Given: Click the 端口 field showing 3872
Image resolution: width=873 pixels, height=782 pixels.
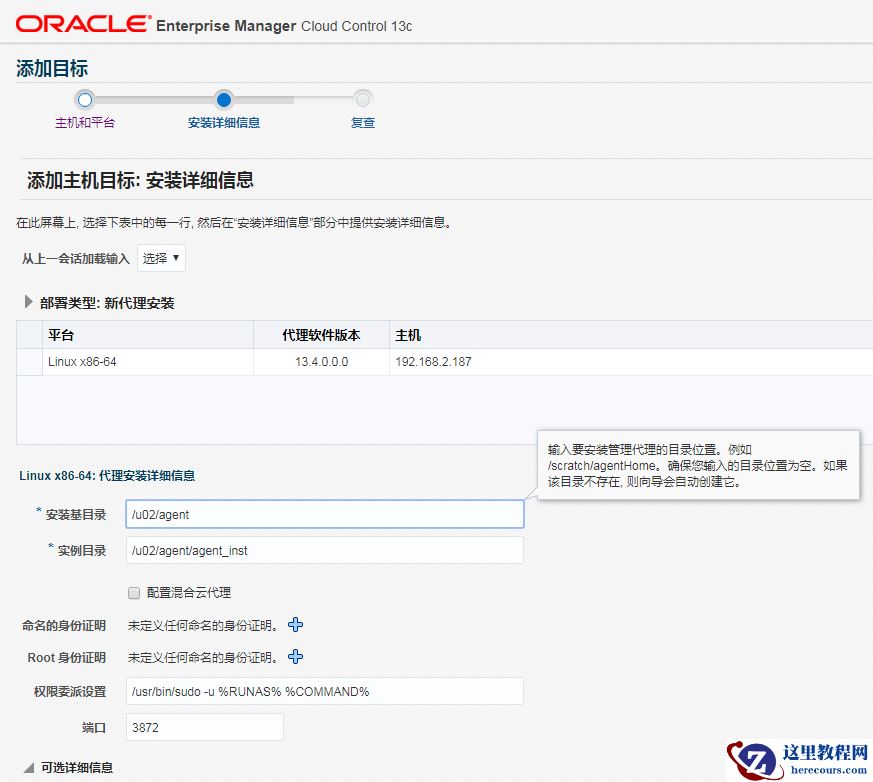Looking at the screenshot, I should [205, 727].
